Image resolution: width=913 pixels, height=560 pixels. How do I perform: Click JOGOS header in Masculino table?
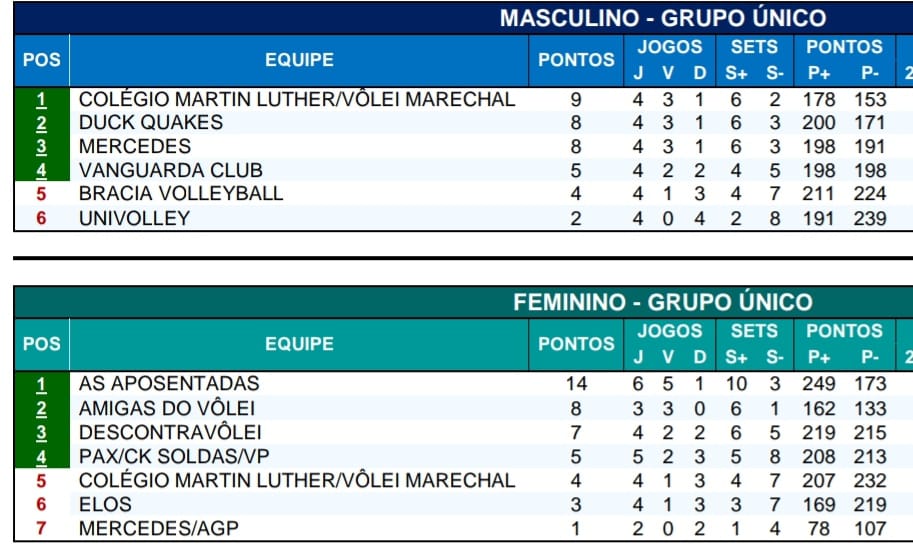click(x=670, y=47)
